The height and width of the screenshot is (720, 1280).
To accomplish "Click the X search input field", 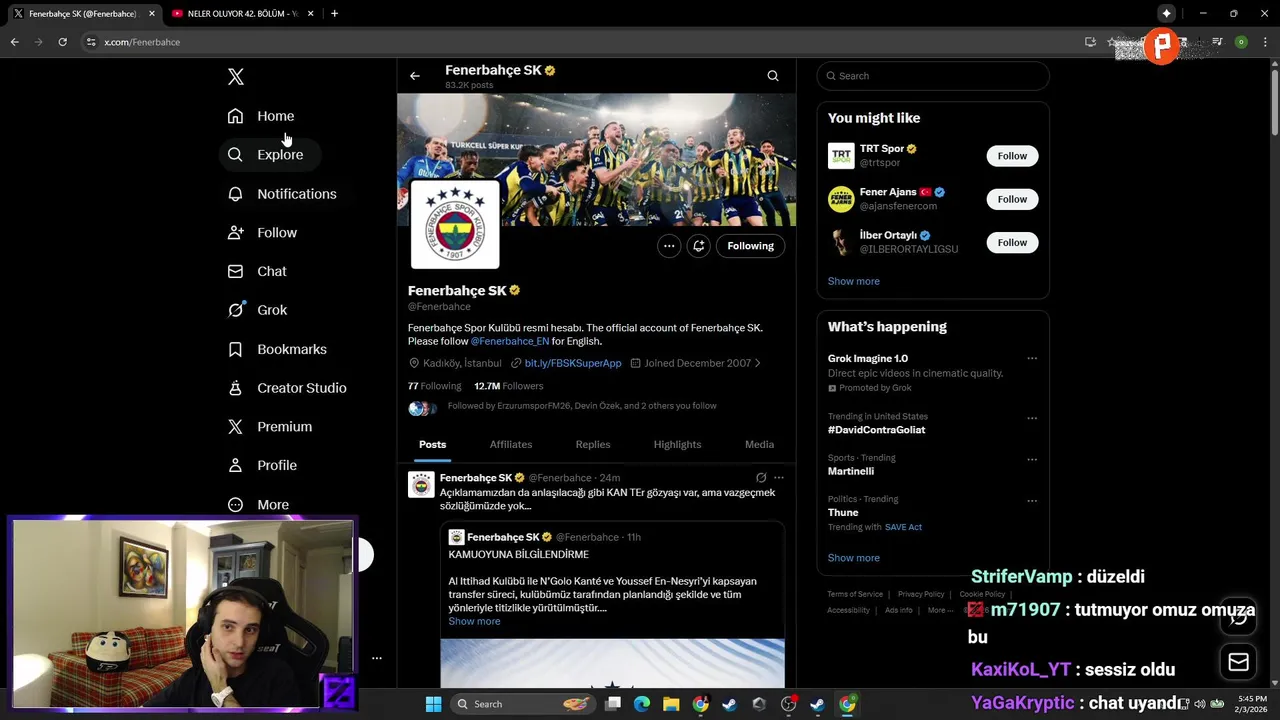I will click(933, 76).
